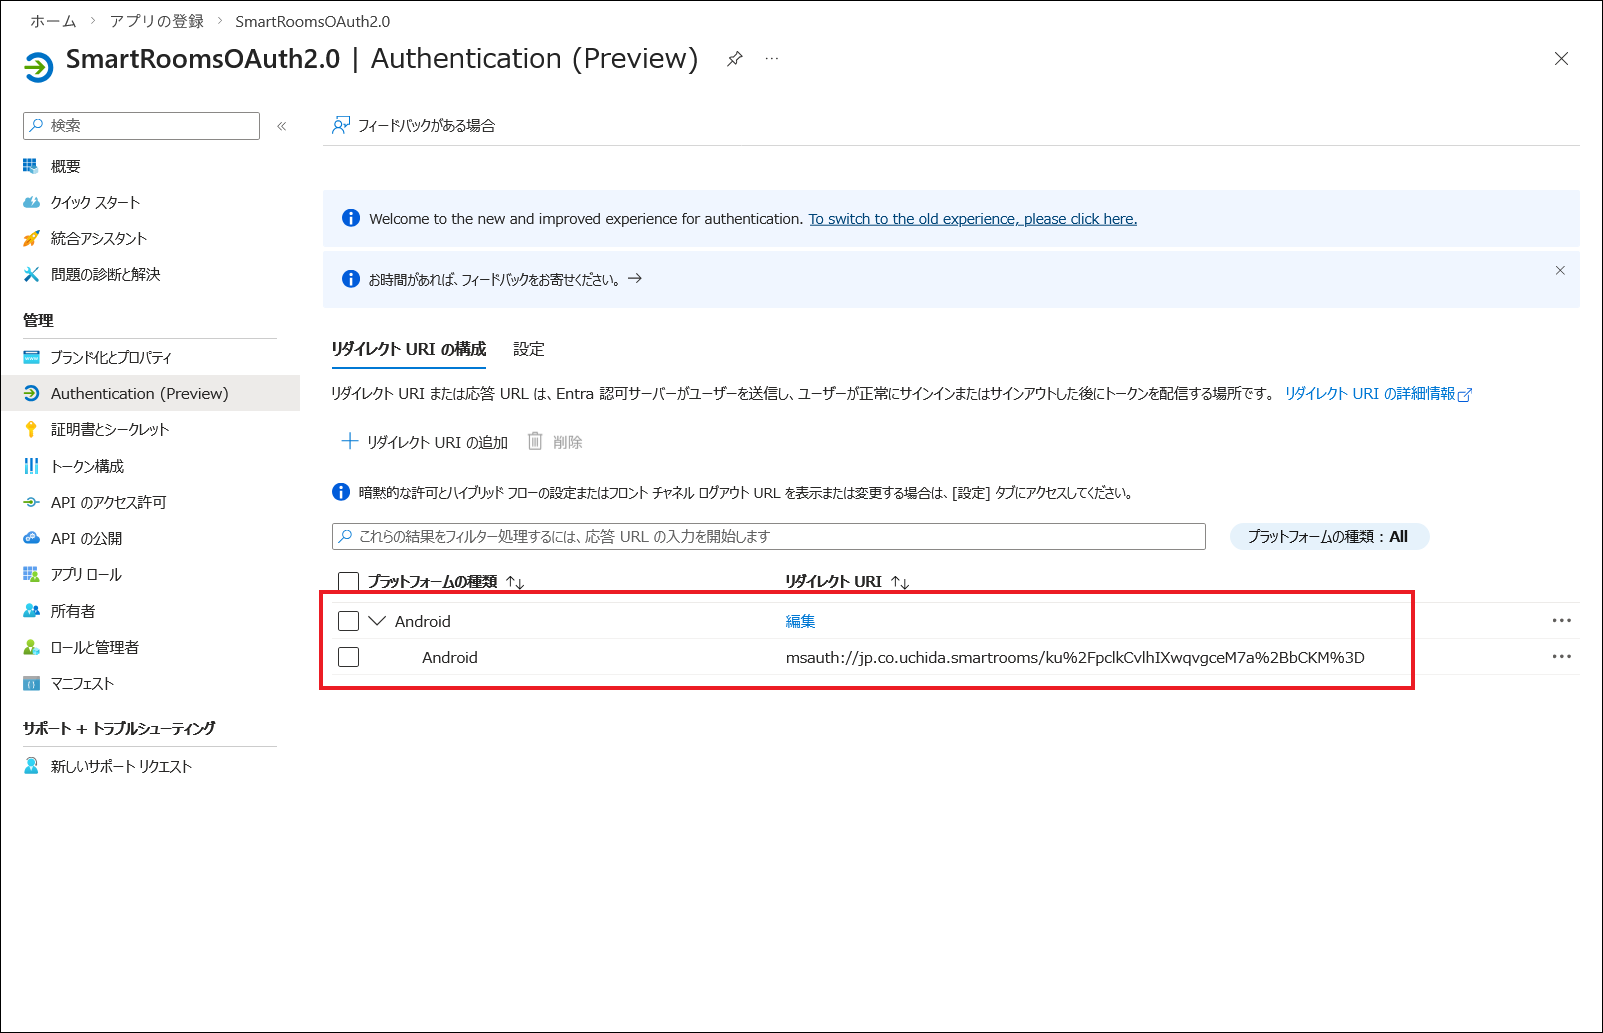Open the 証明書とシークレット key icon item

[x=31, y=430]
